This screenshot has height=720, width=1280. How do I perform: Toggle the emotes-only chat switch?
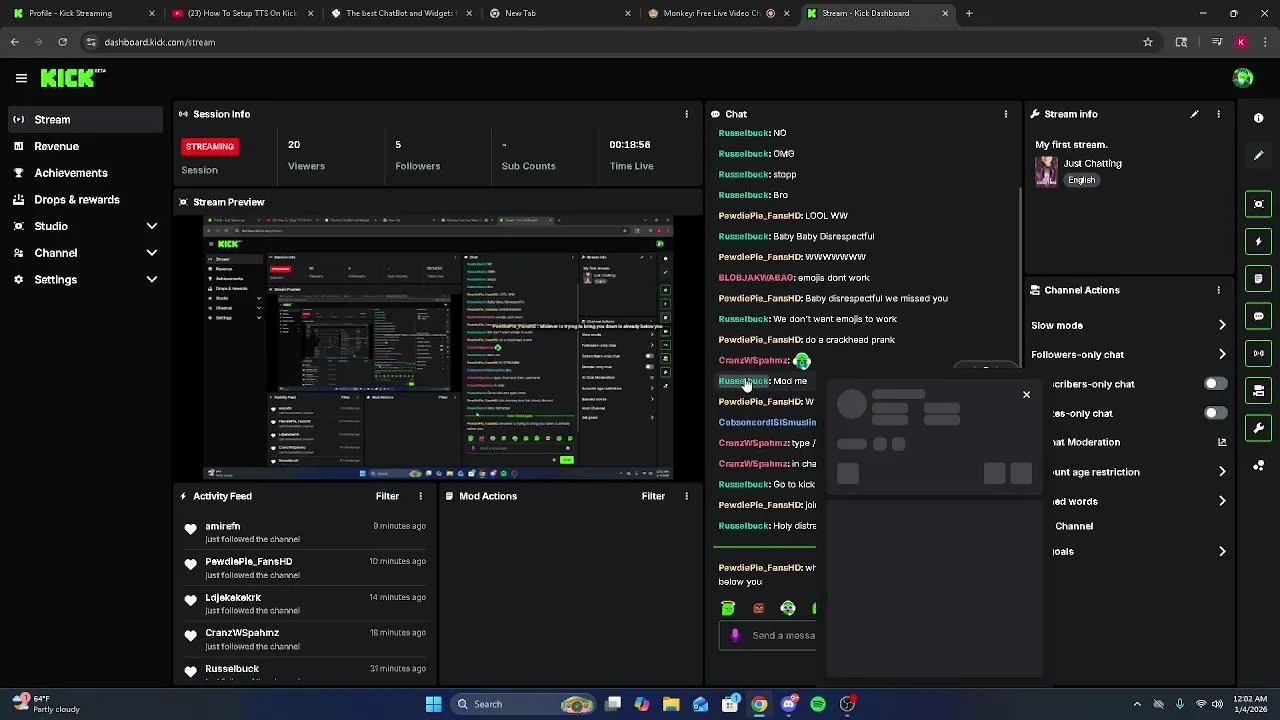coord(1215,413)
